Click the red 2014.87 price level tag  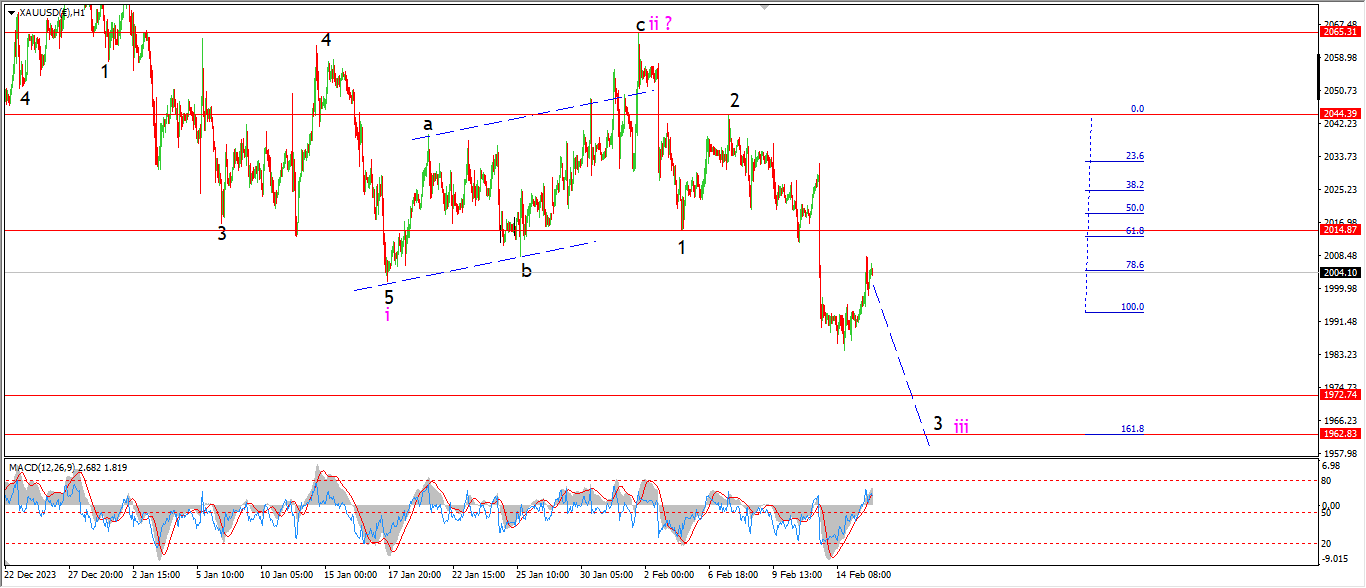click(1341, 230)
